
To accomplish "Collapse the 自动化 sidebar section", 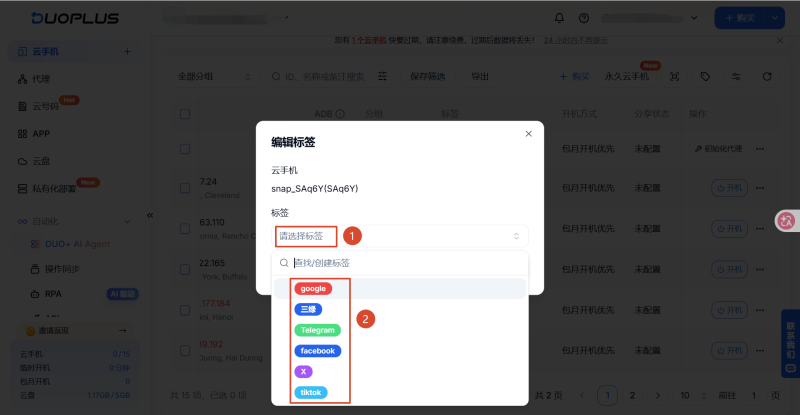I will [x=127, y=222].
